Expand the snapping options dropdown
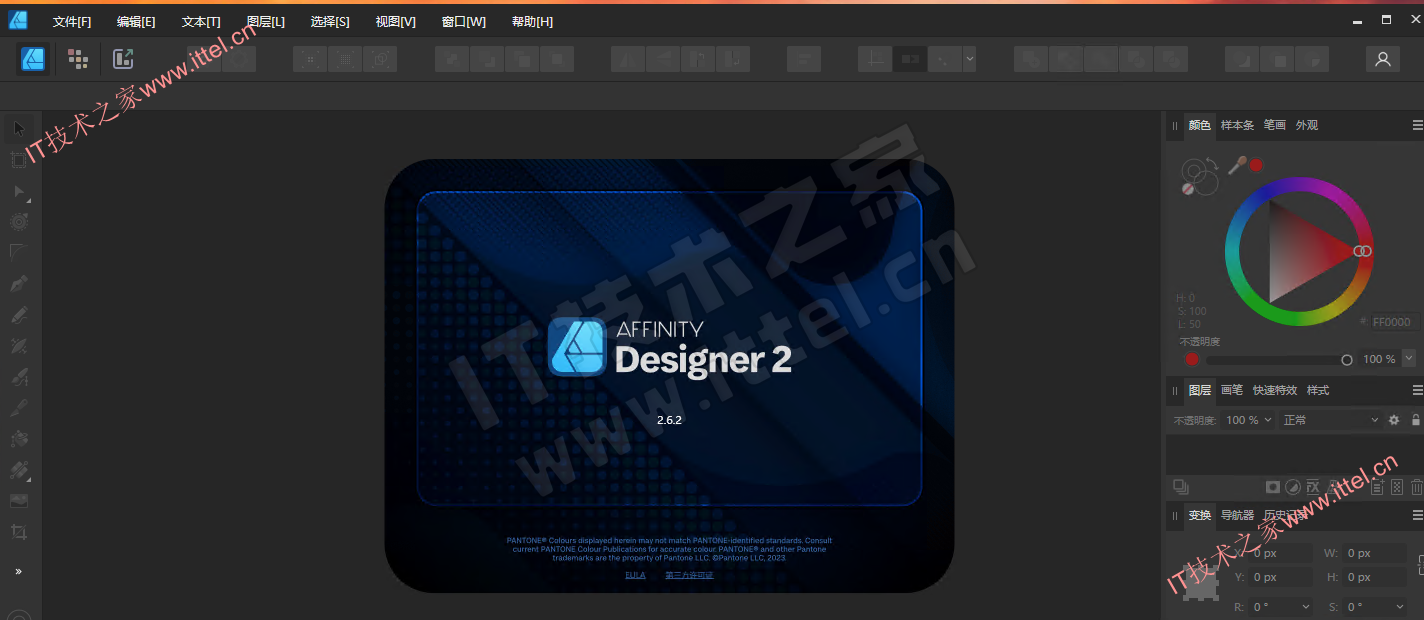 969,59
